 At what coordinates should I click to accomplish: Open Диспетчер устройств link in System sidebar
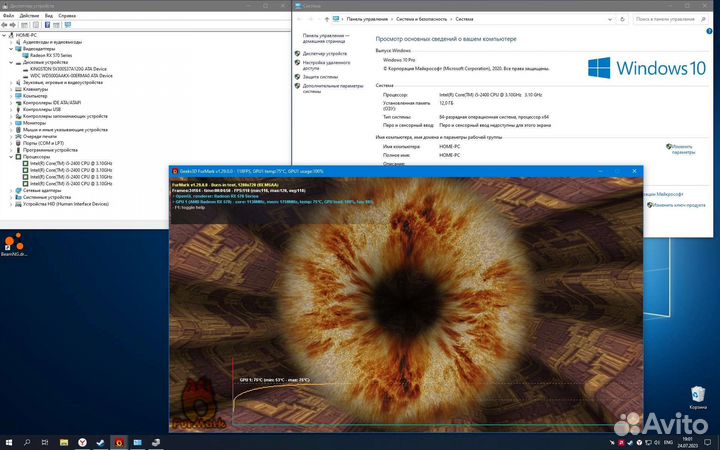click(x=324, y=54)
